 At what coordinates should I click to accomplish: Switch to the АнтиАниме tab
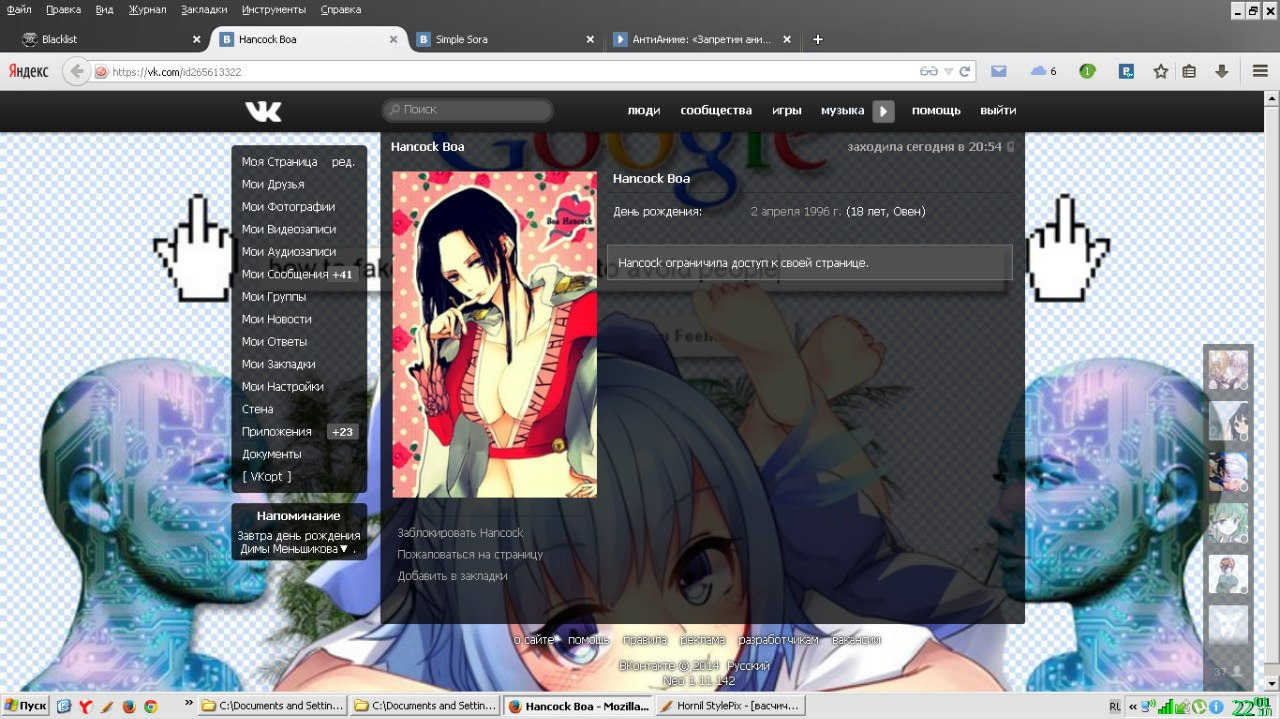(x=702, y=40)
